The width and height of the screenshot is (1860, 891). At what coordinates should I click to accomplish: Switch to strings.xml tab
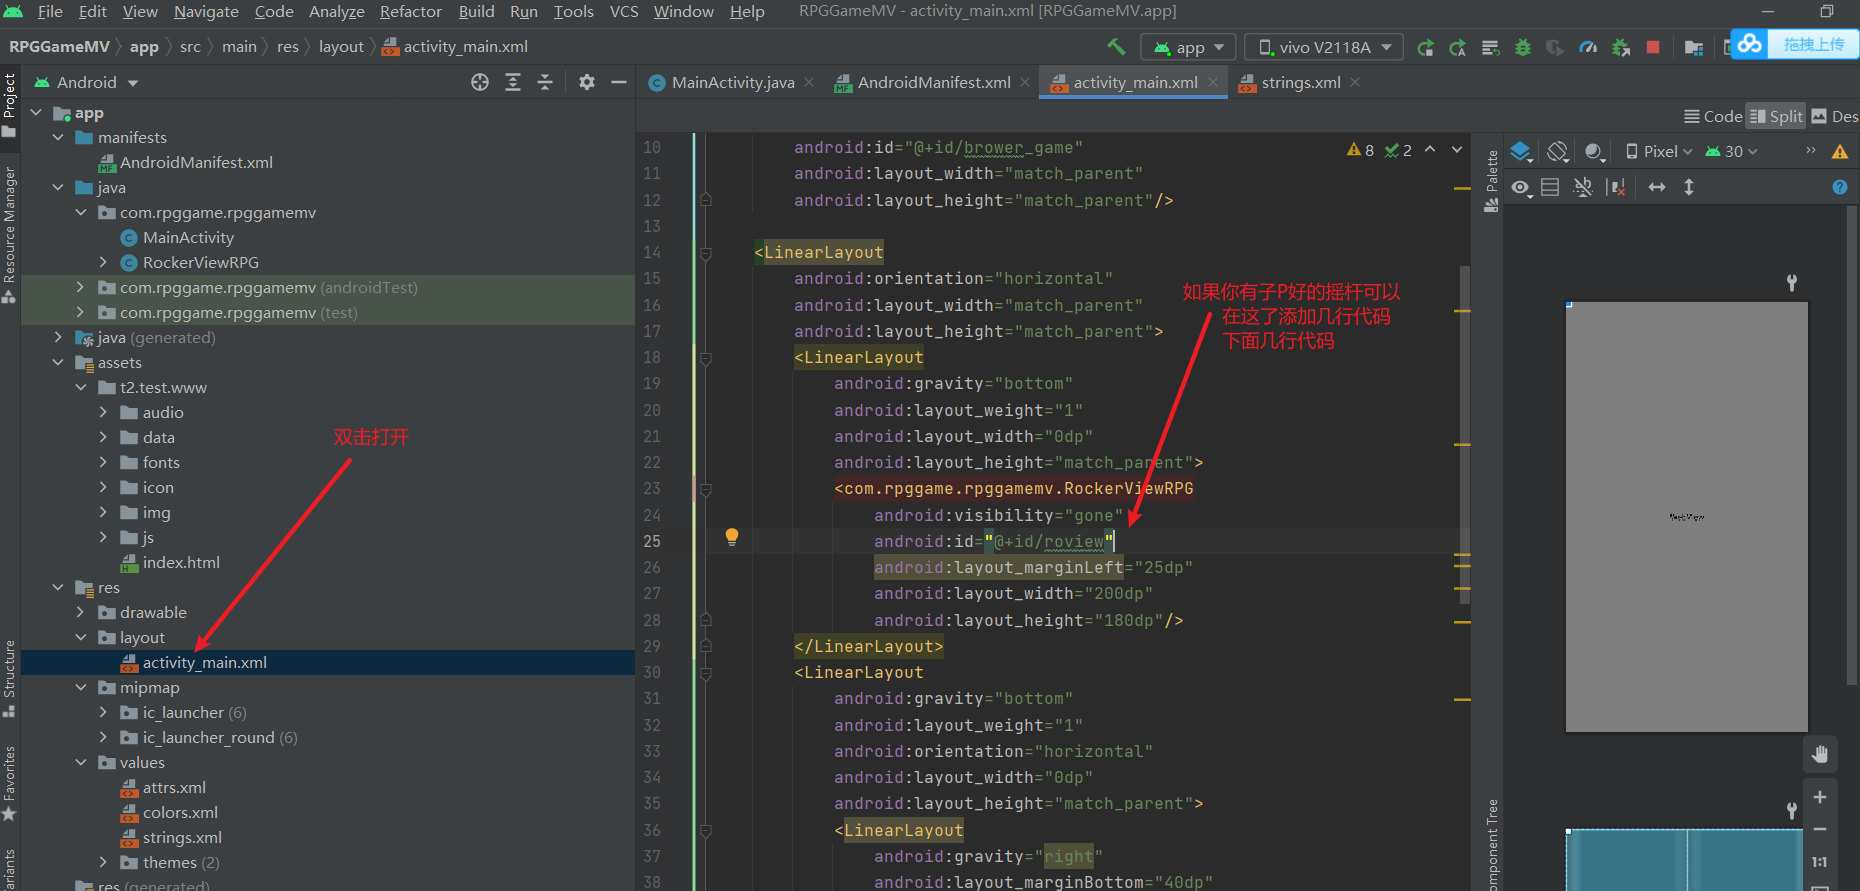(1300, 82)
